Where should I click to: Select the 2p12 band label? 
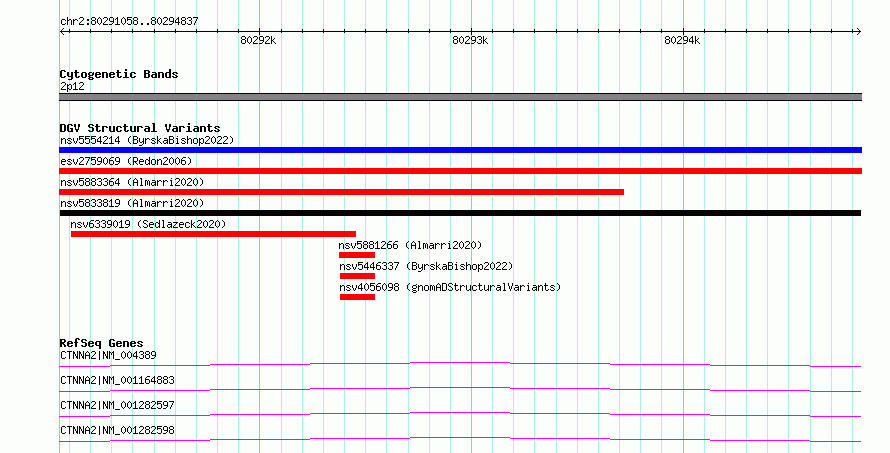coord(72,86)
